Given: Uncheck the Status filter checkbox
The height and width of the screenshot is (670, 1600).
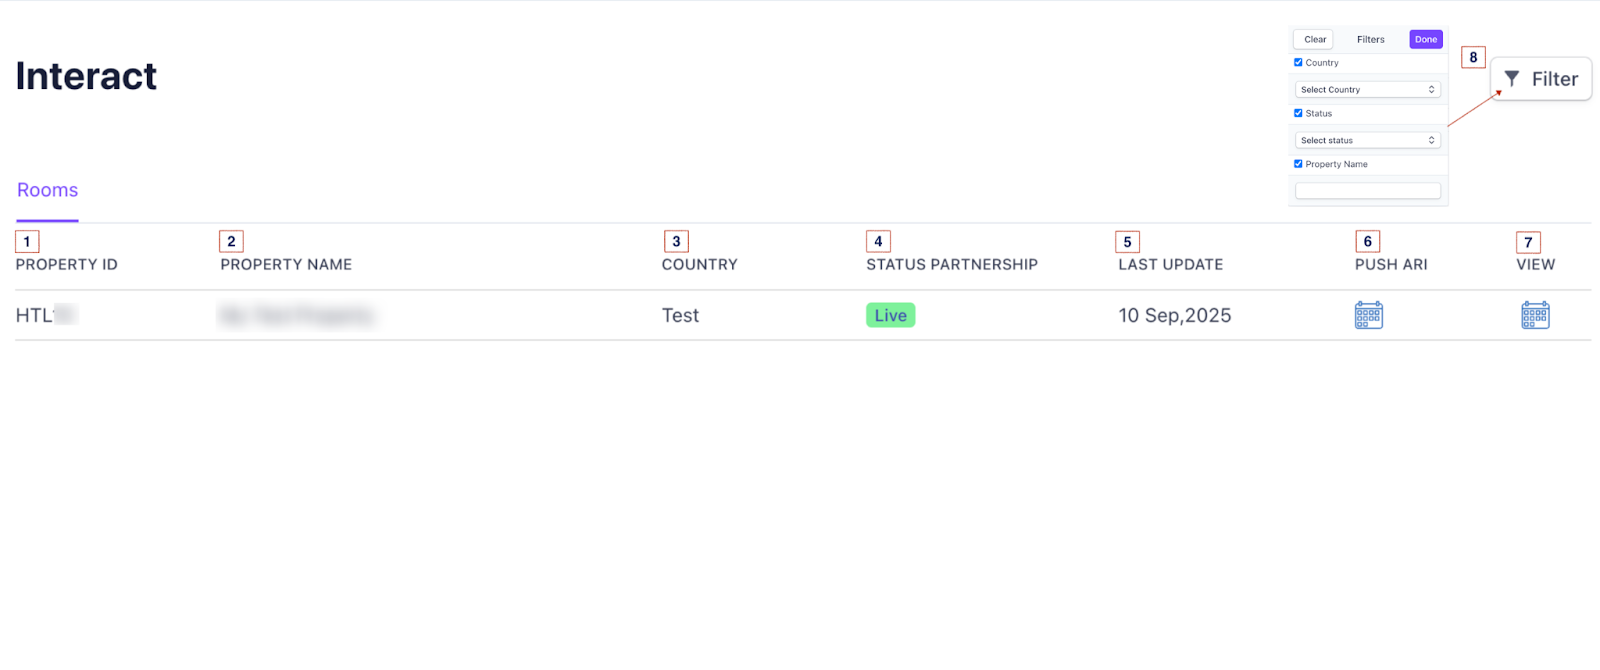Looking at the screenshot, I should tap(1298, 113).
